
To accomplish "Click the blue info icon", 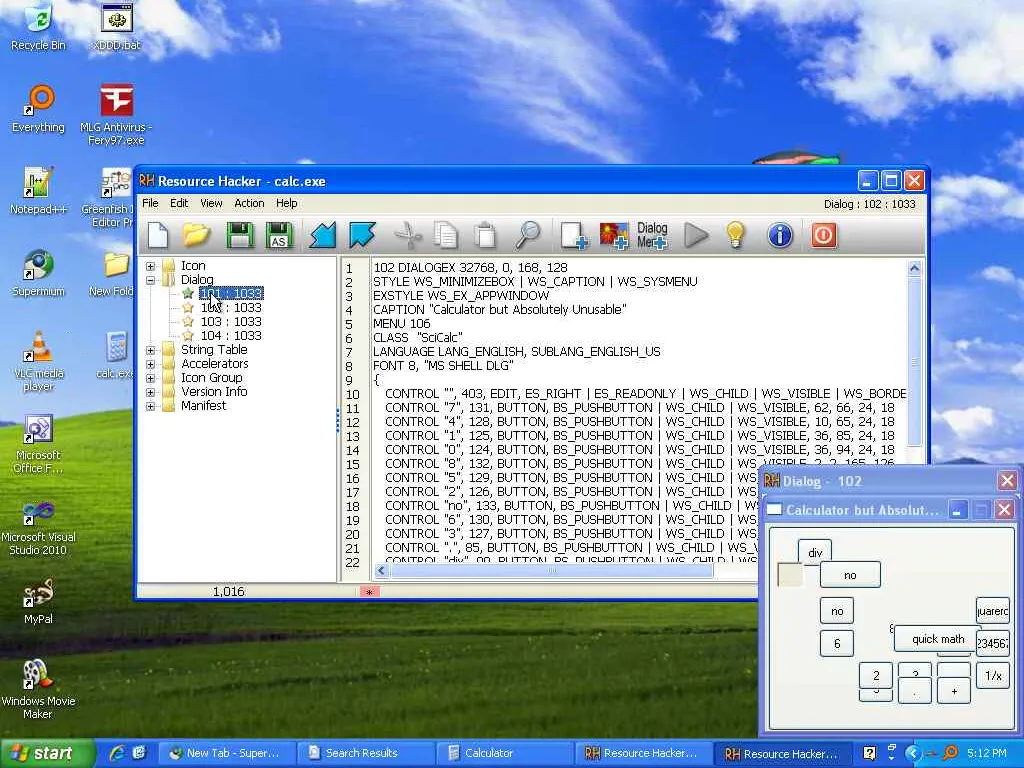I will coord(780,235).
